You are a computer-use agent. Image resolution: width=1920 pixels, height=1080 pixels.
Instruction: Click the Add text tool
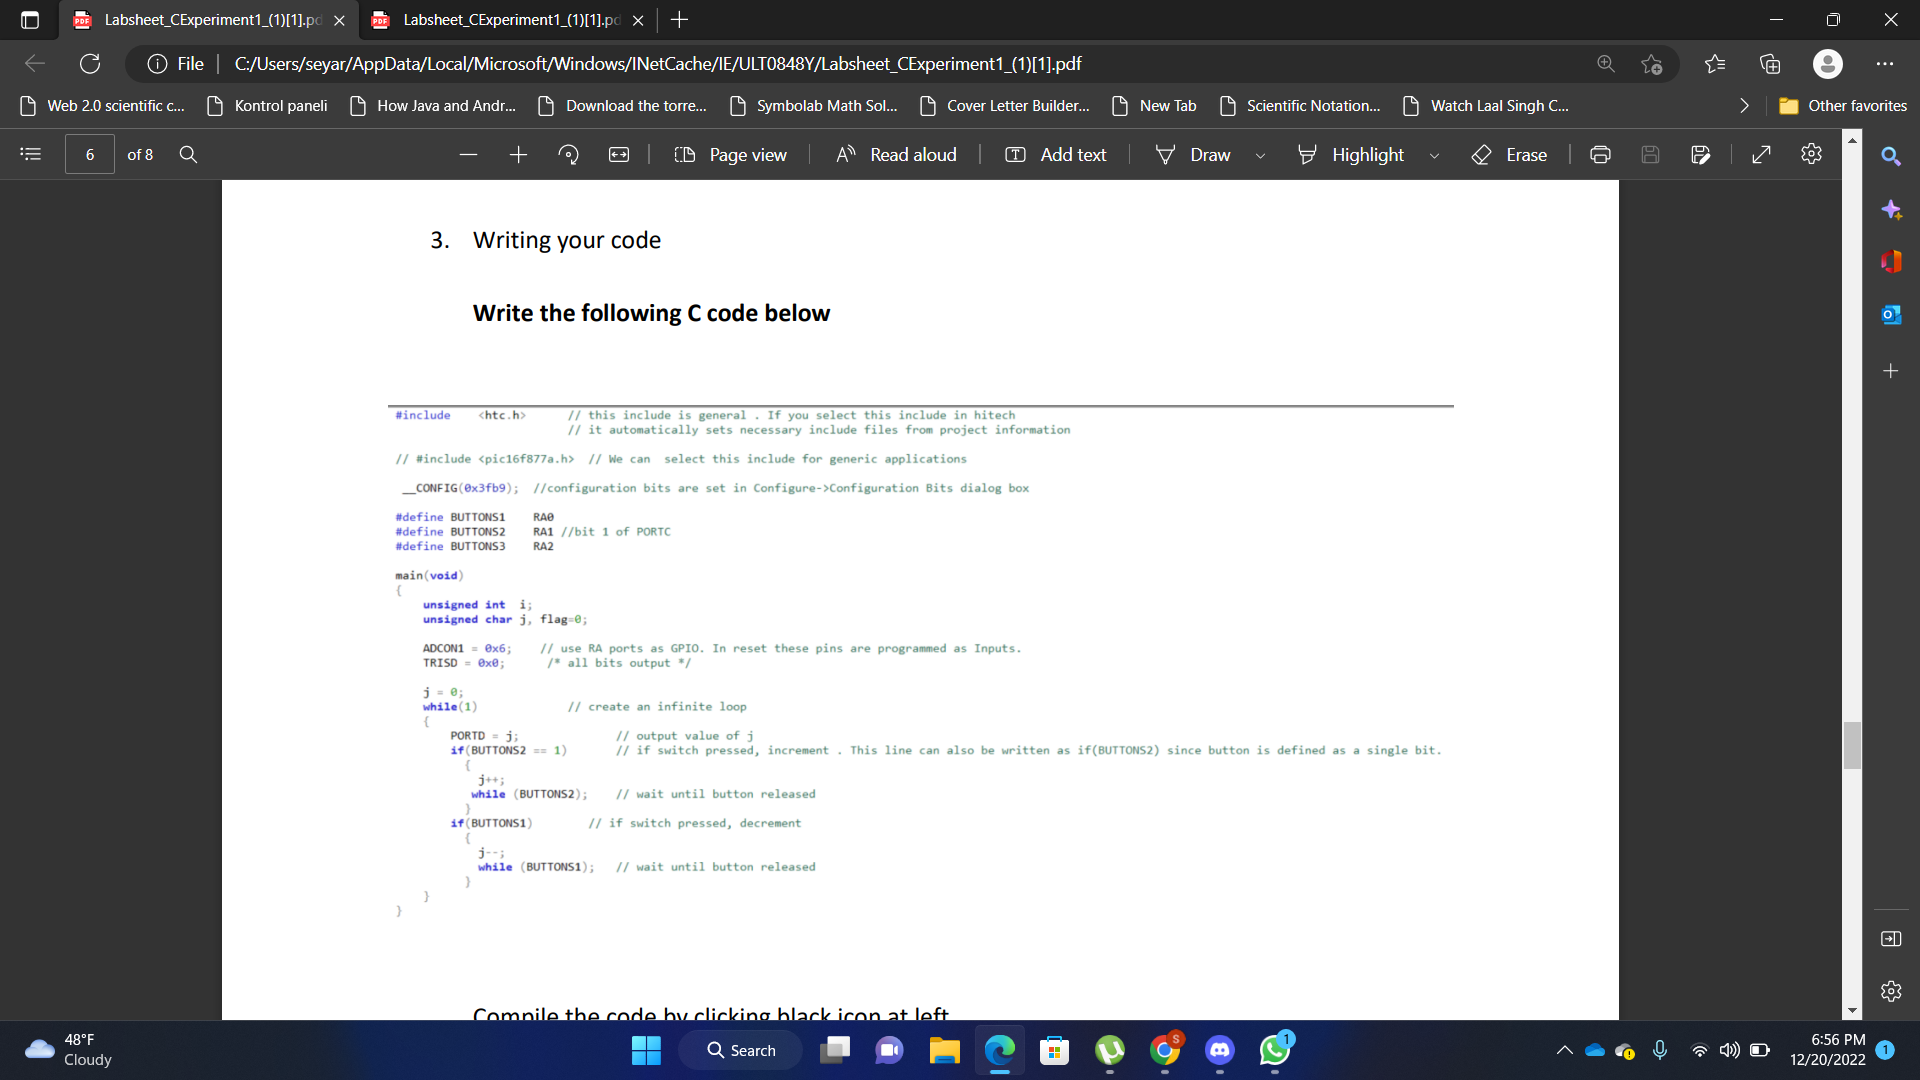1056,154
